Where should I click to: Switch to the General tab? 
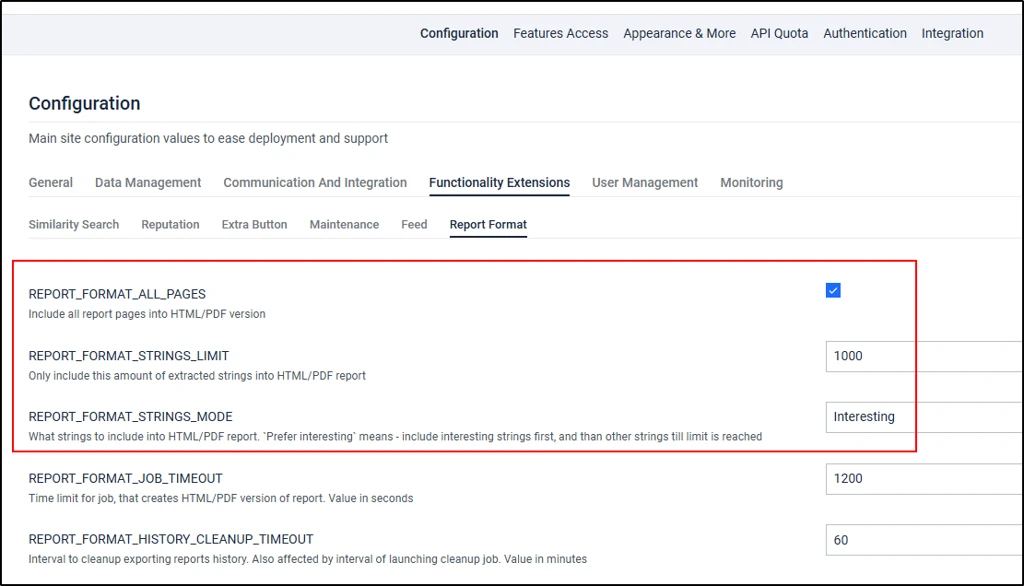(x=50, y=183)
